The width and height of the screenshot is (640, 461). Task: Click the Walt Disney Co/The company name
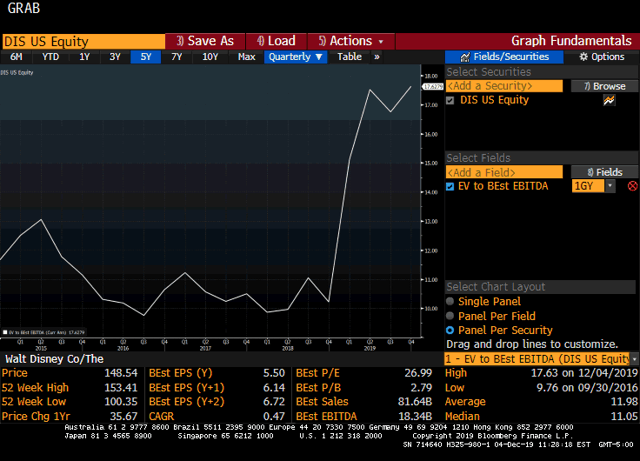point(54,359)
